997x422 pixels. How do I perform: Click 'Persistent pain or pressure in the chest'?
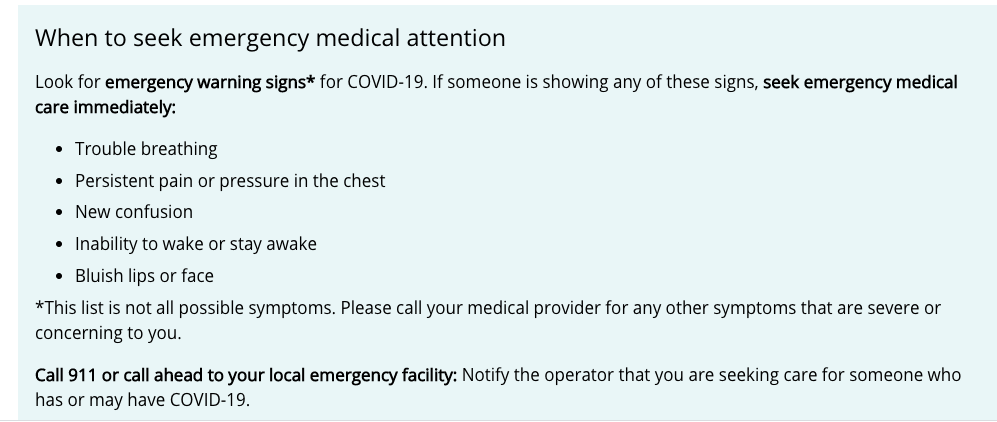pos(230,180)
